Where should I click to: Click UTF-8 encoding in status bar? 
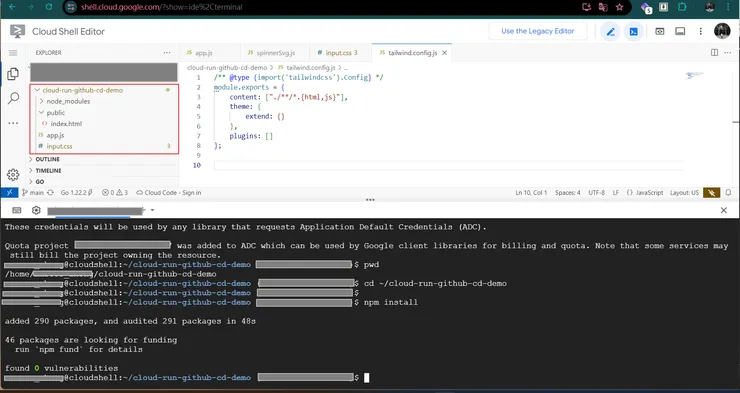coord(597,193)
